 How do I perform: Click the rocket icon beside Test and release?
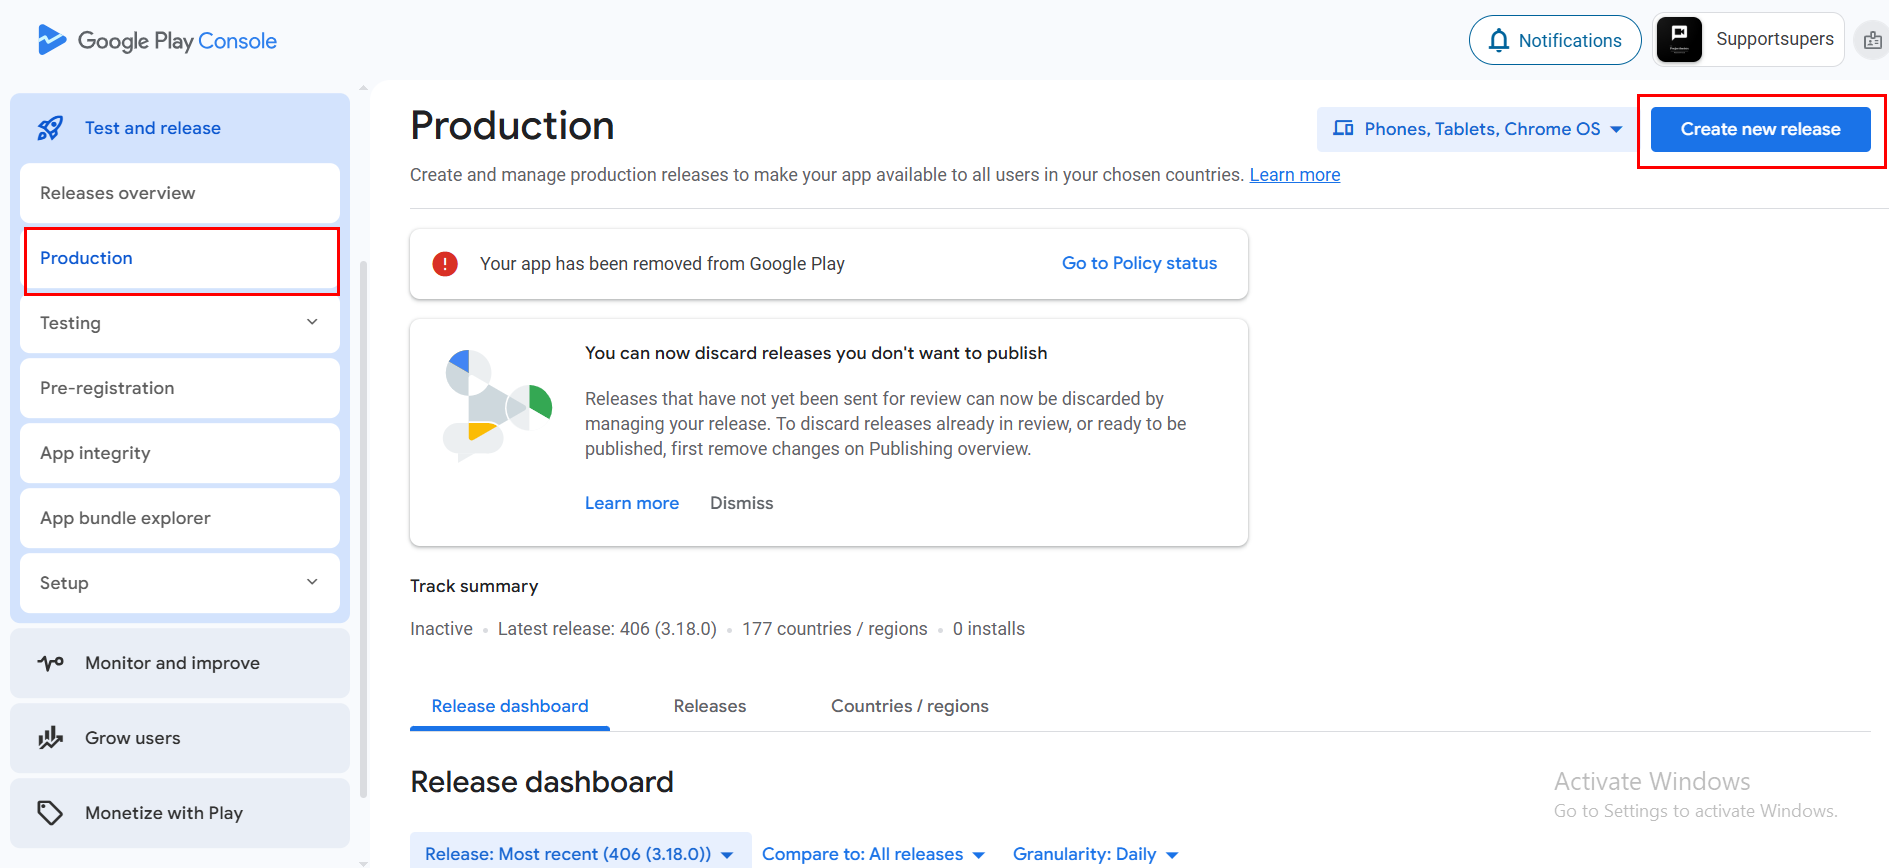[x=50, y=128]
